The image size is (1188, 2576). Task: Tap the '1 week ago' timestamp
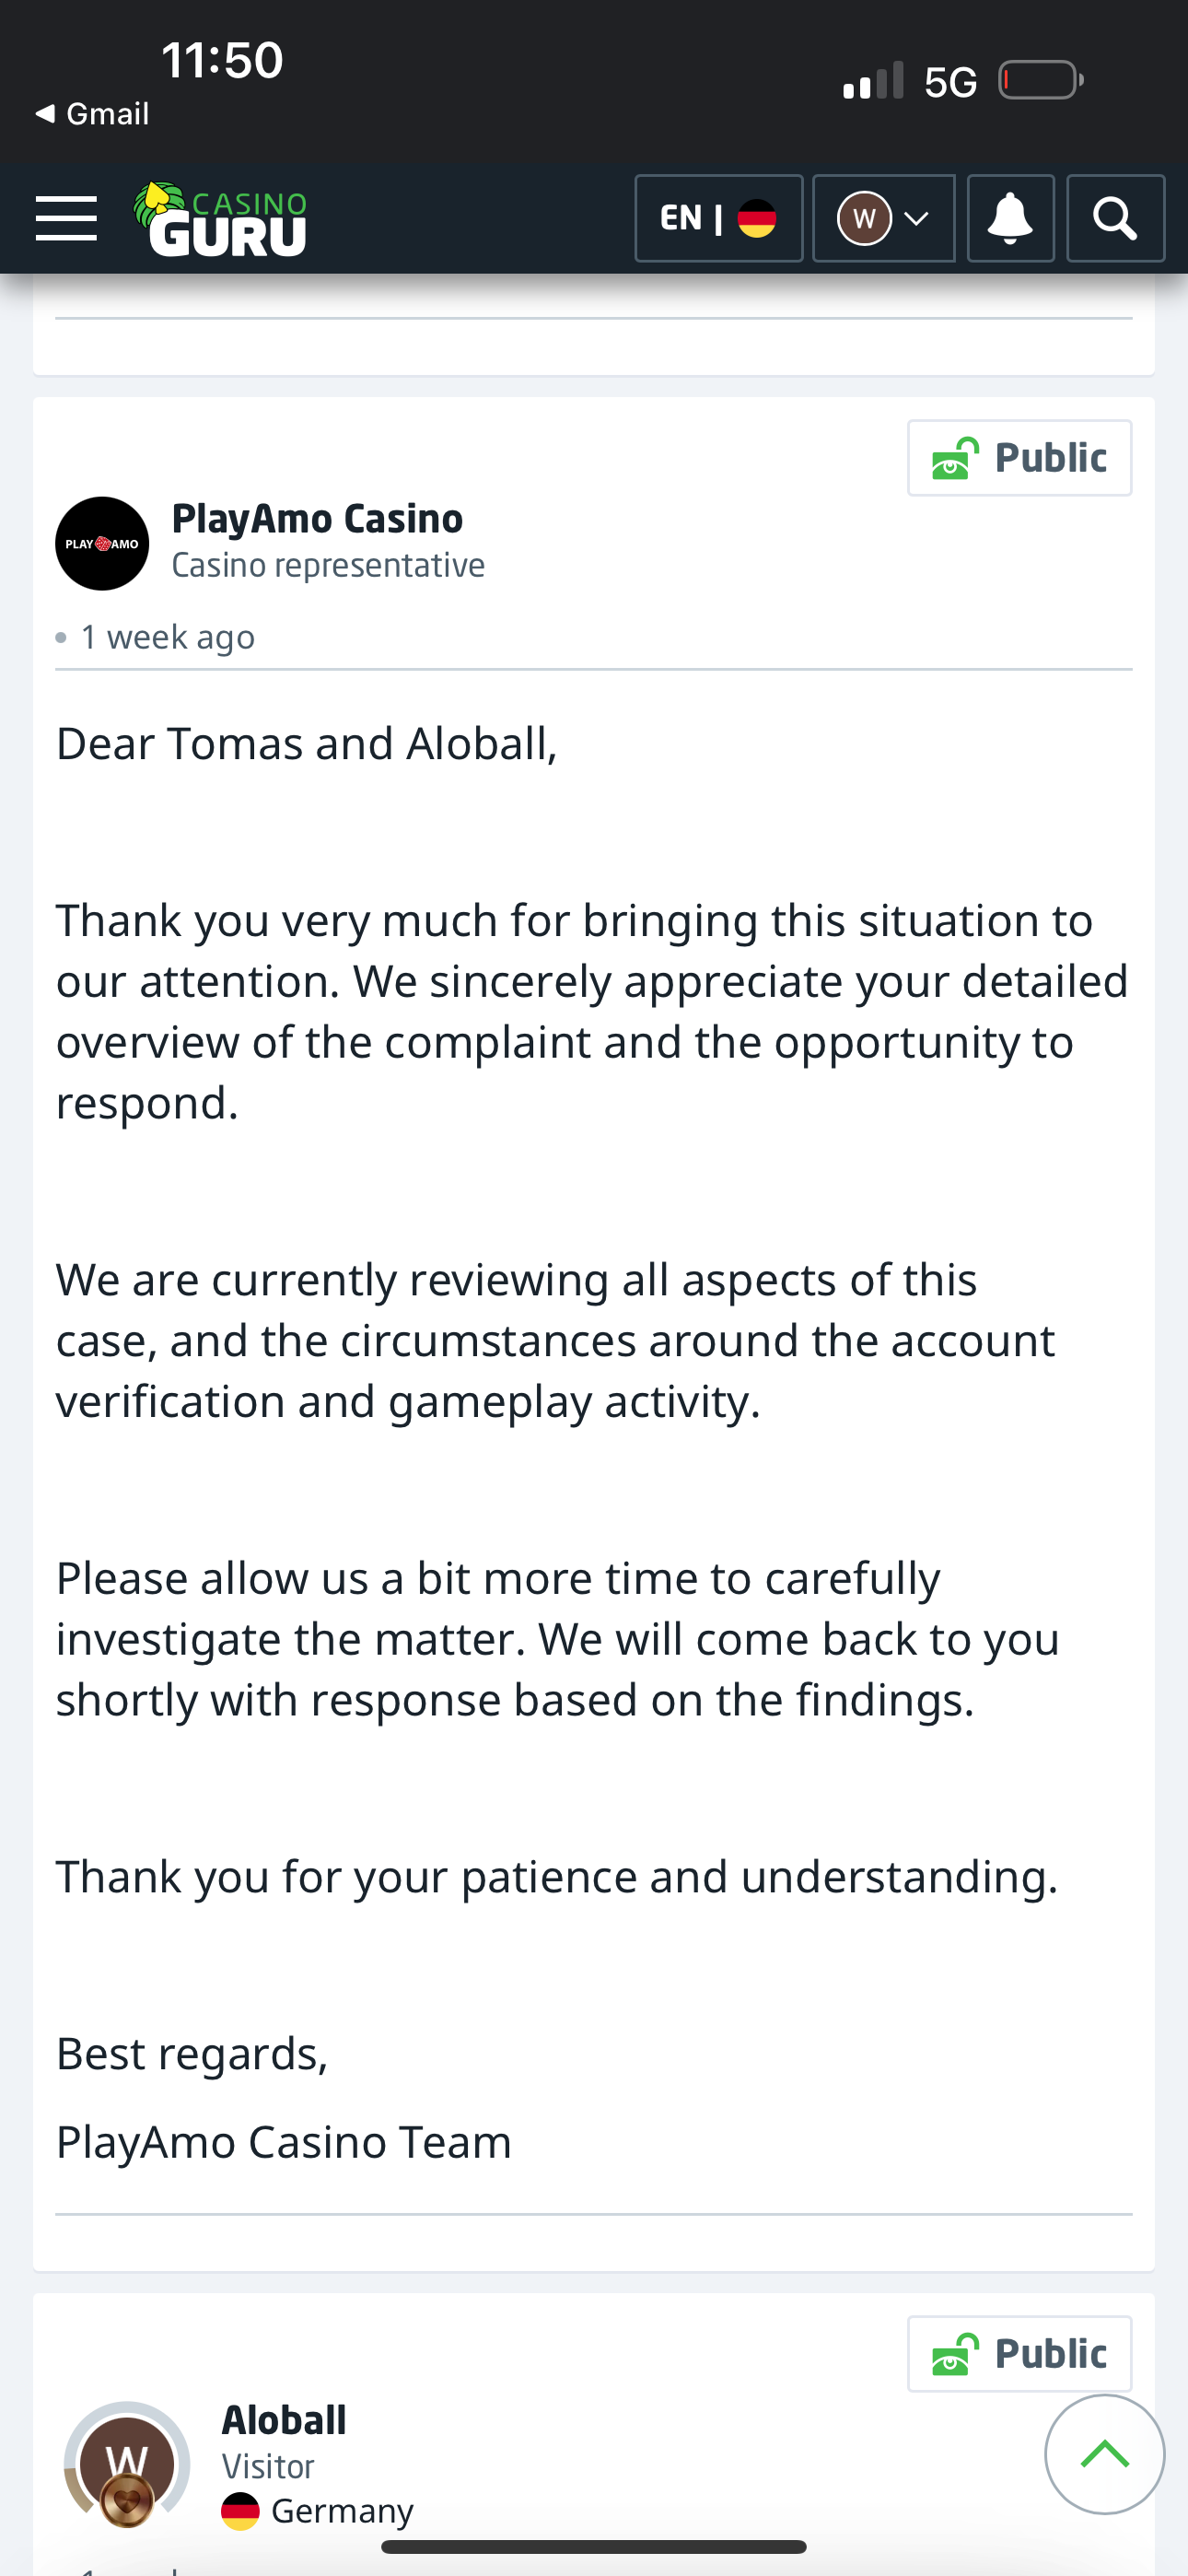(x=167, y=637)
